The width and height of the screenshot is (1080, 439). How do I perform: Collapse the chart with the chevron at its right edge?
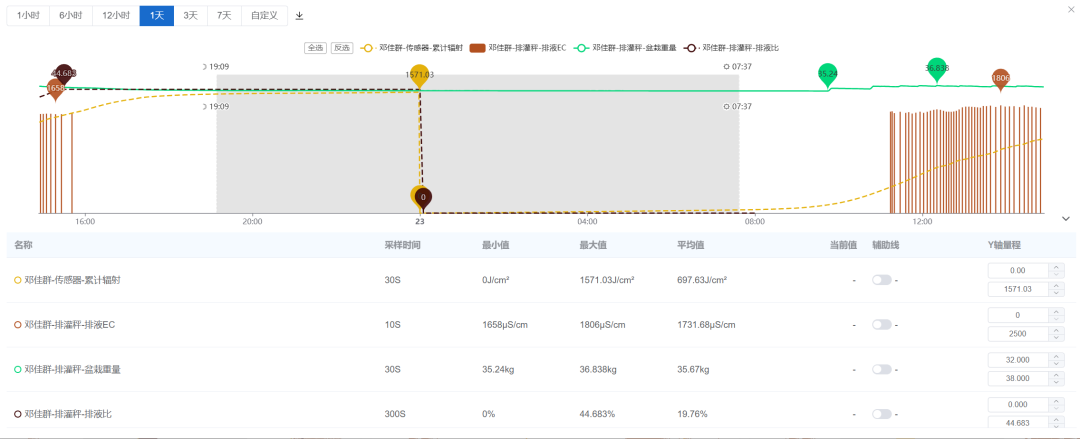(x=1066, y=219)
